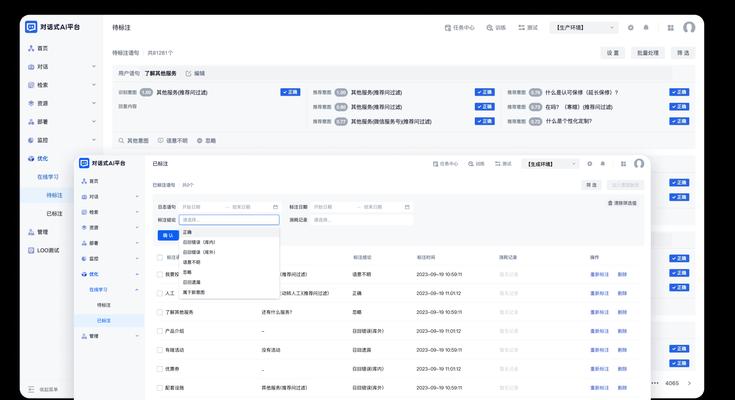The width and height of the screenshot is (735, 400).
Task: Click 清除筛选项 trash icon in the front window
Action: (610, 203)
